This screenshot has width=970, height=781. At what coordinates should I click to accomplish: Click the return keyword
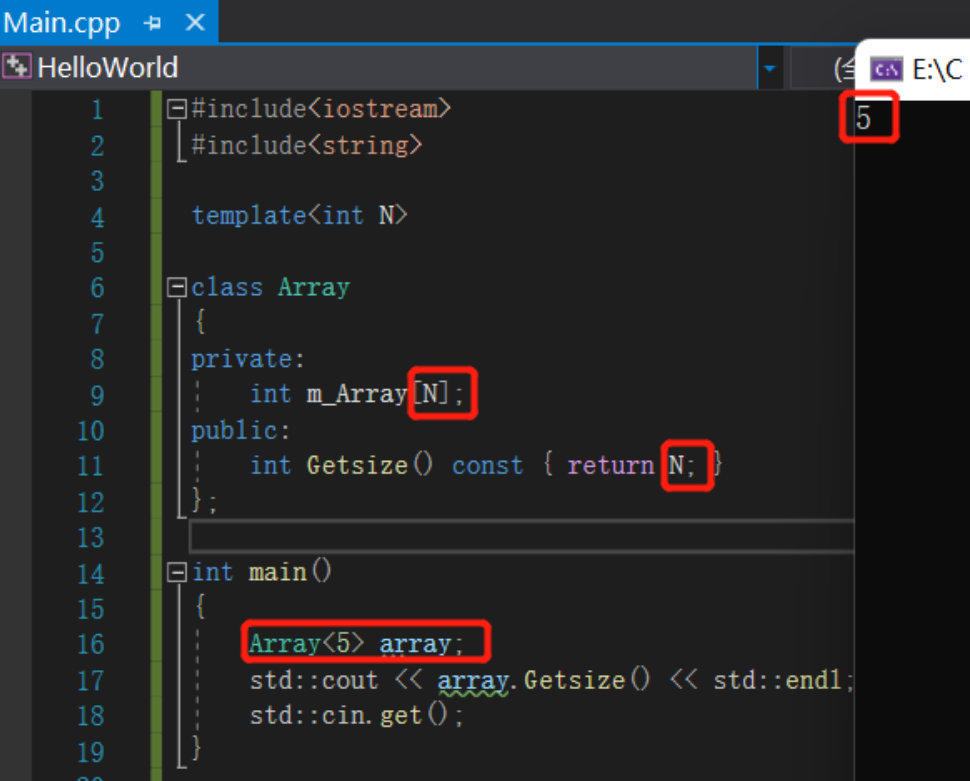[611, 465]
